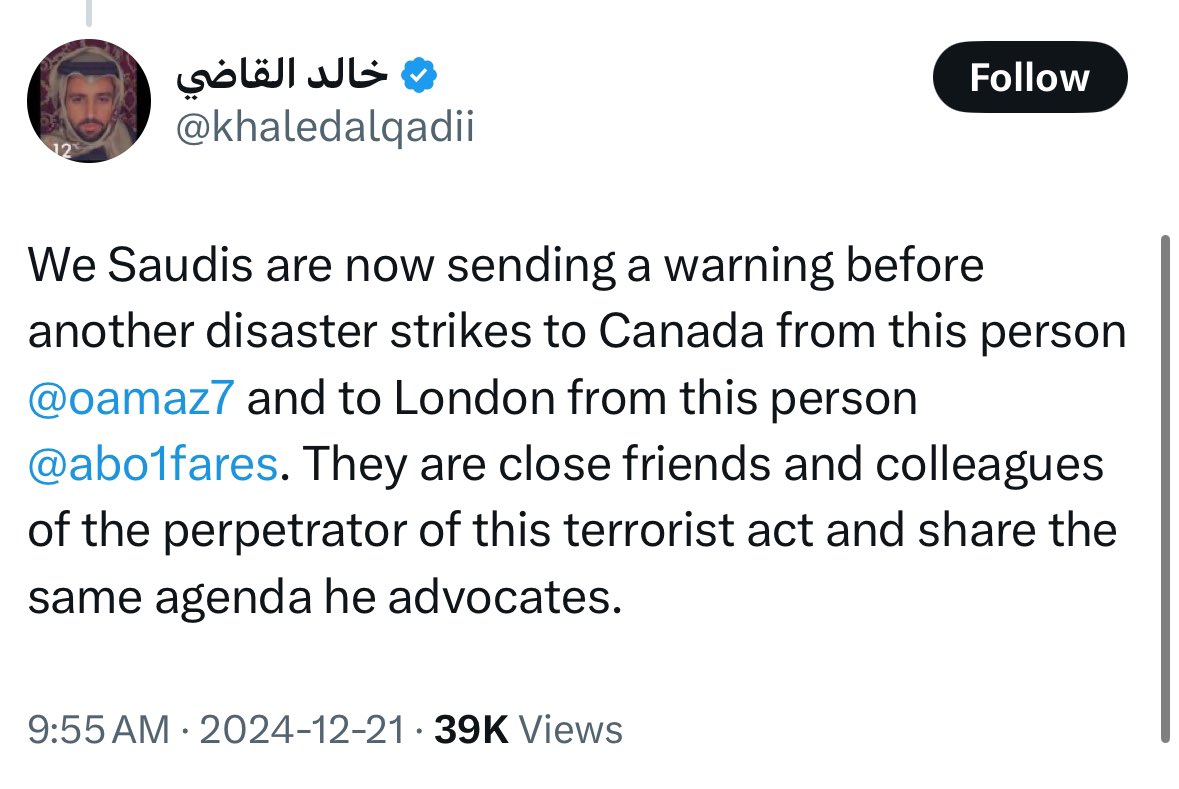Viewport: 1179px width, 789px height.
Task: Open the 39K view count
Action: 474,729
